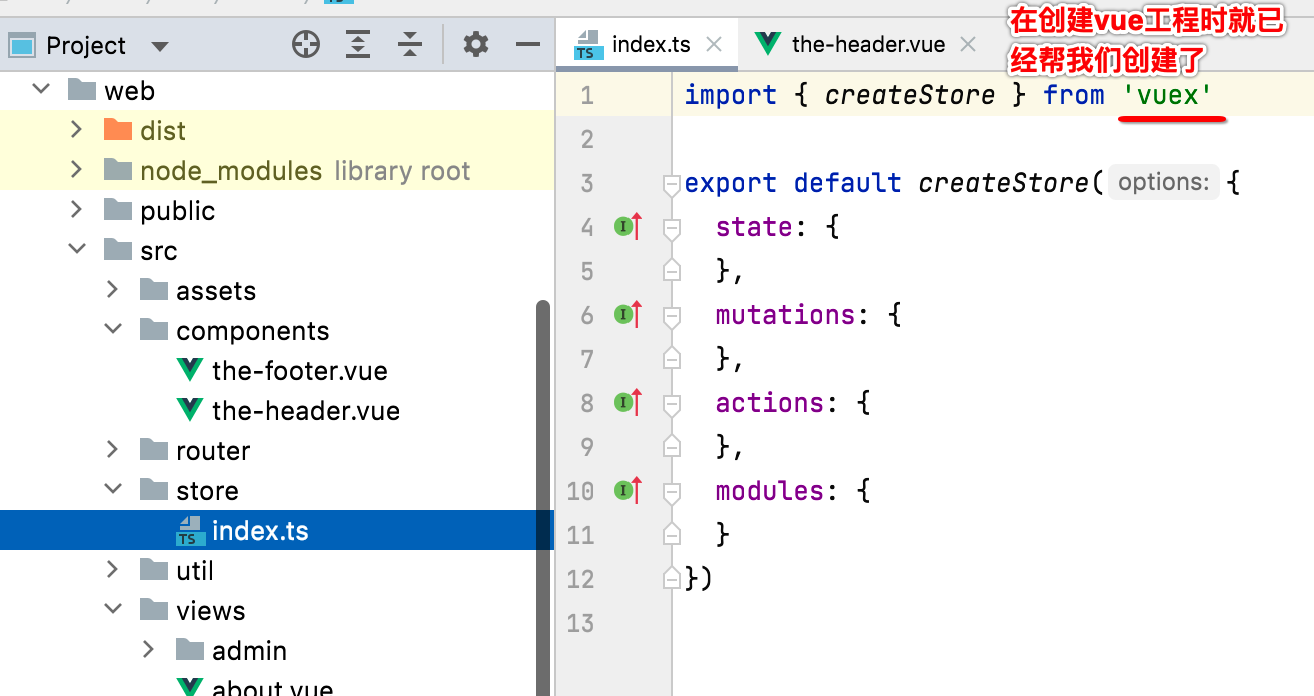Expand the assets folder
The width and height of the screenshot is (1314, 696).
click(112, 290)
